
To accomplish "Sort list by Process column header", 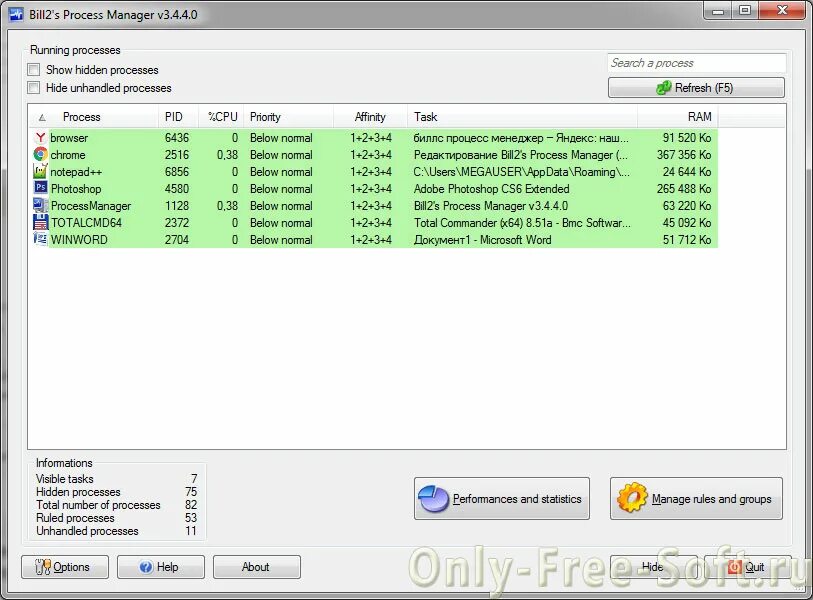I will (x=94, y=117).
